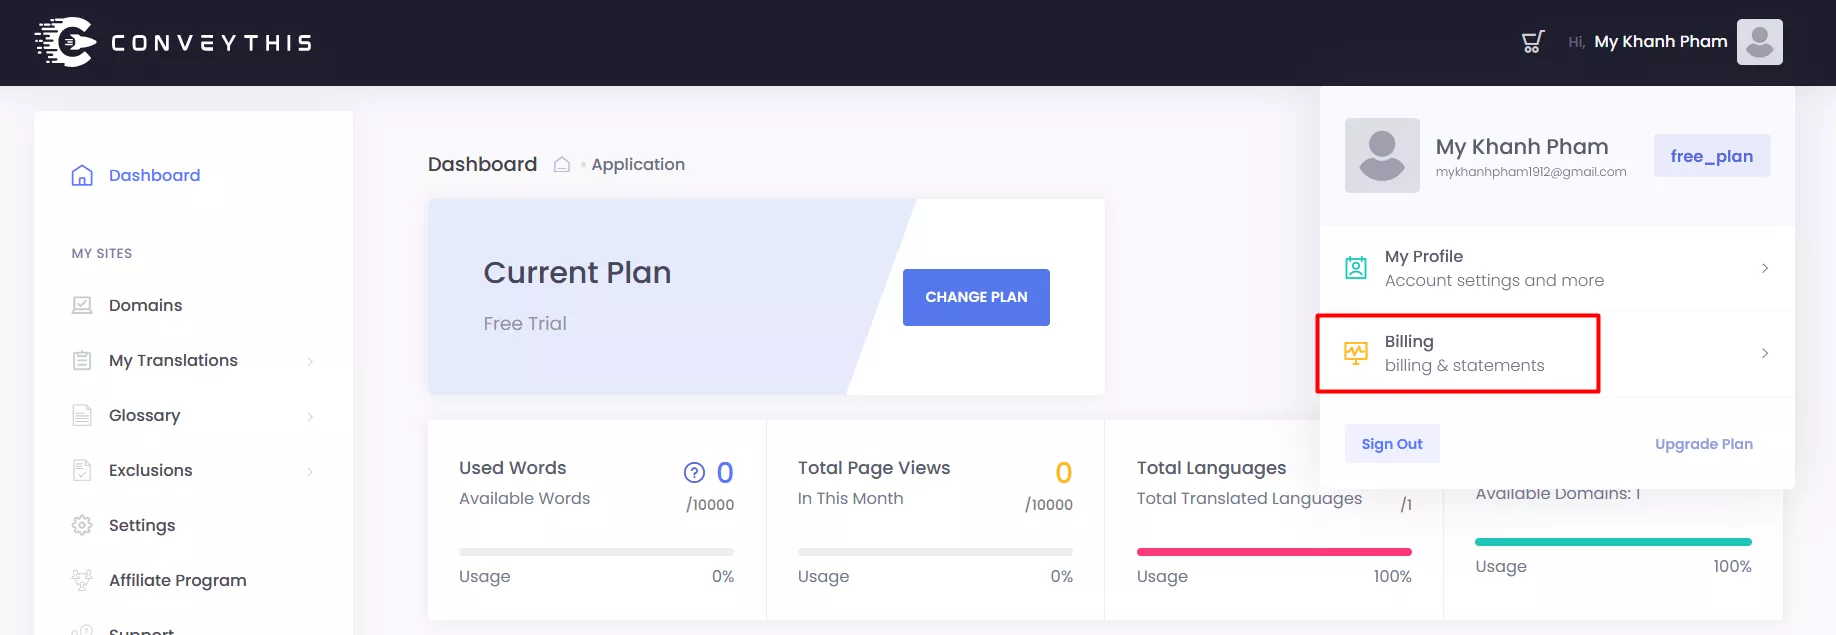Open Billing & statements entry

pos(1463,353)
